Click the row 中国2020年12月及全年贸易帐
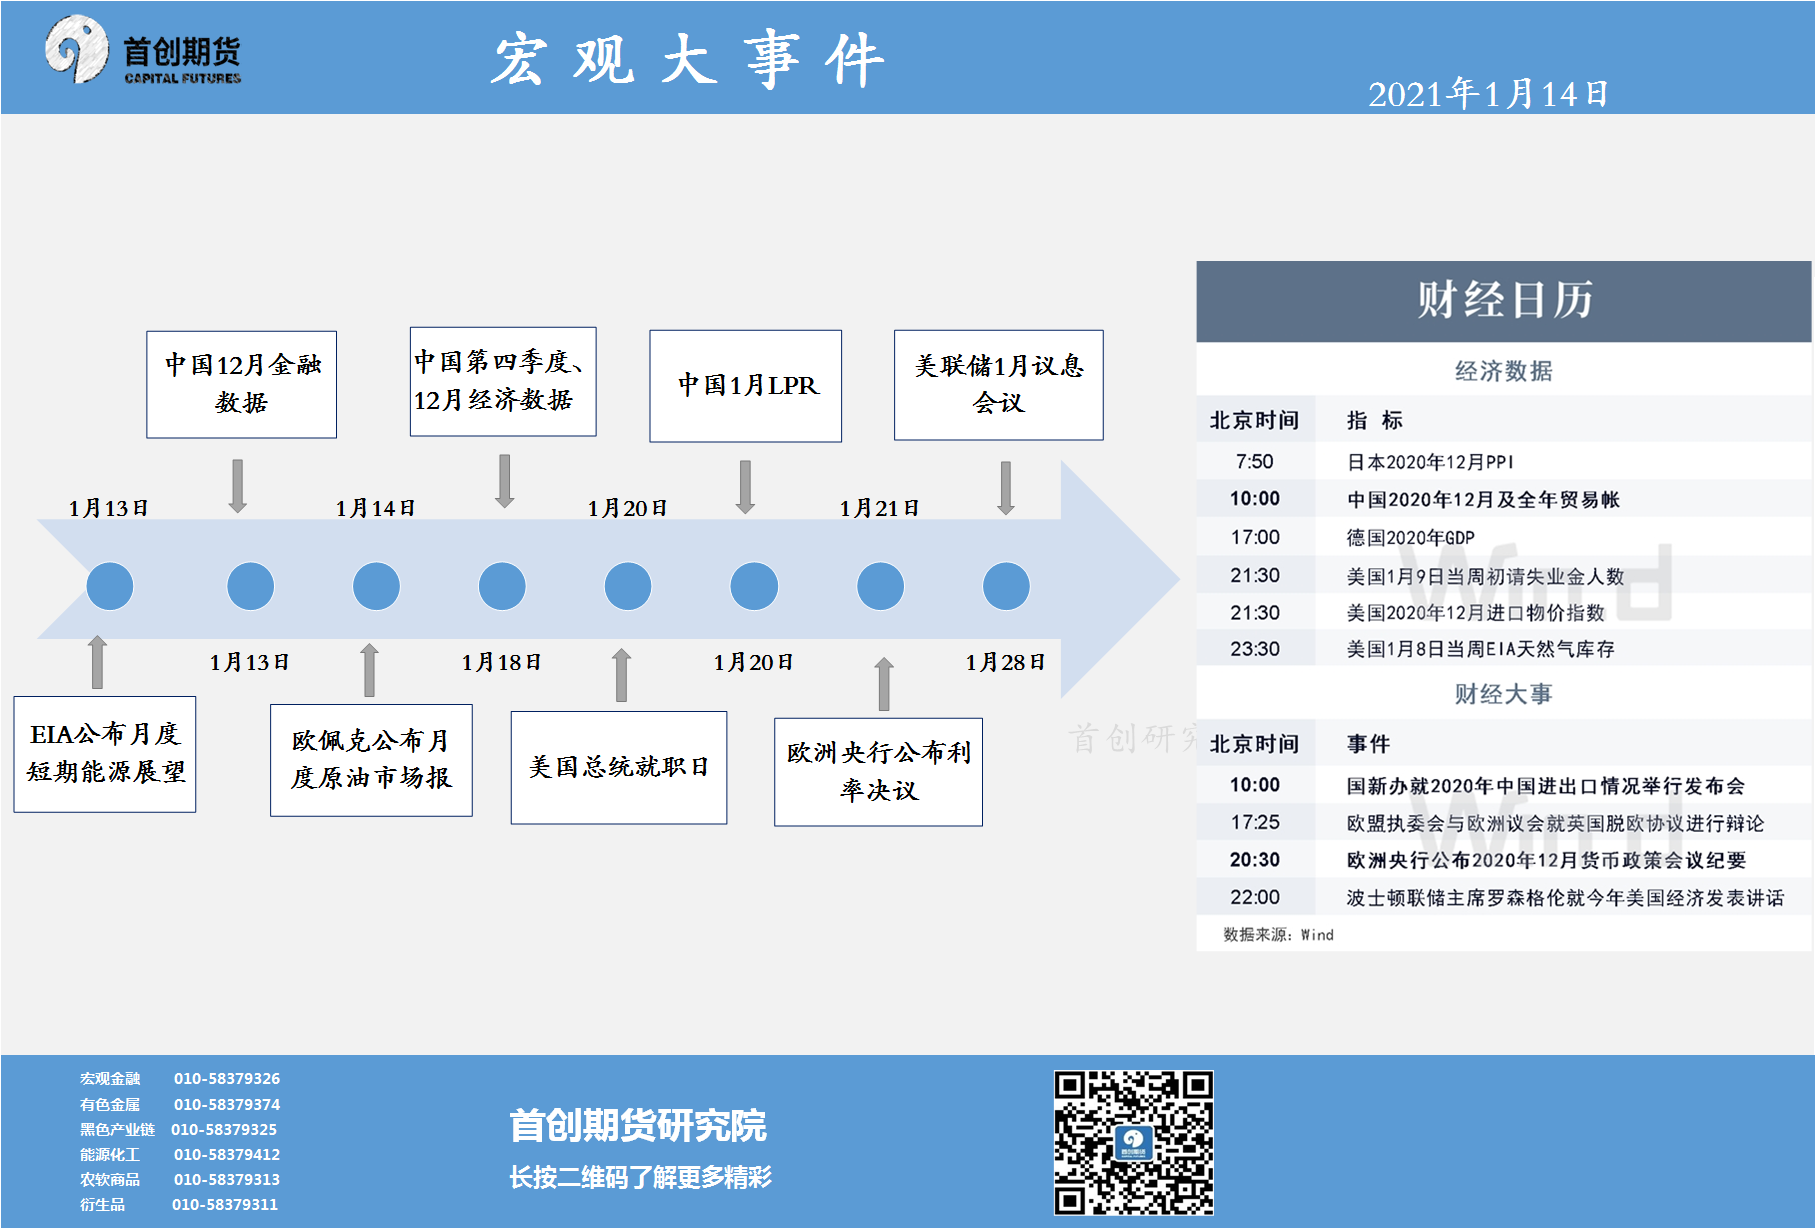 (1504, 499)
